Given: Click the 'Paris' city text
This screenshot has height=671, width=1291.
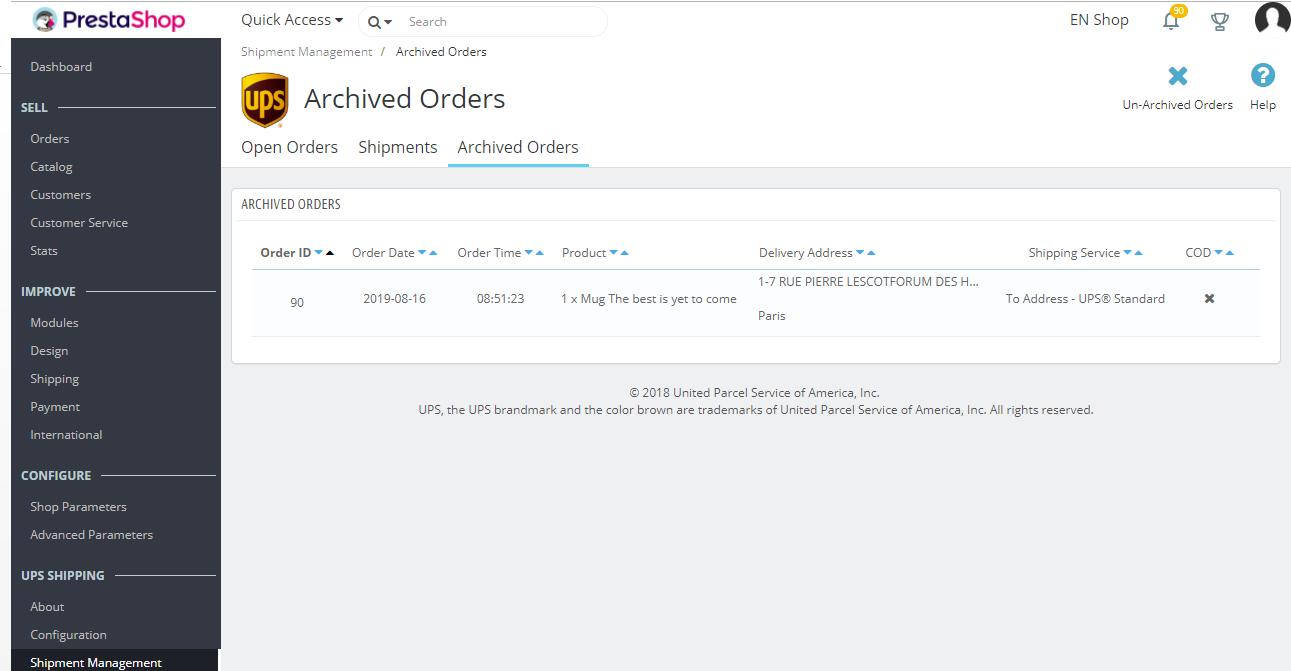Looking at the screenshot, I should 772,316.
